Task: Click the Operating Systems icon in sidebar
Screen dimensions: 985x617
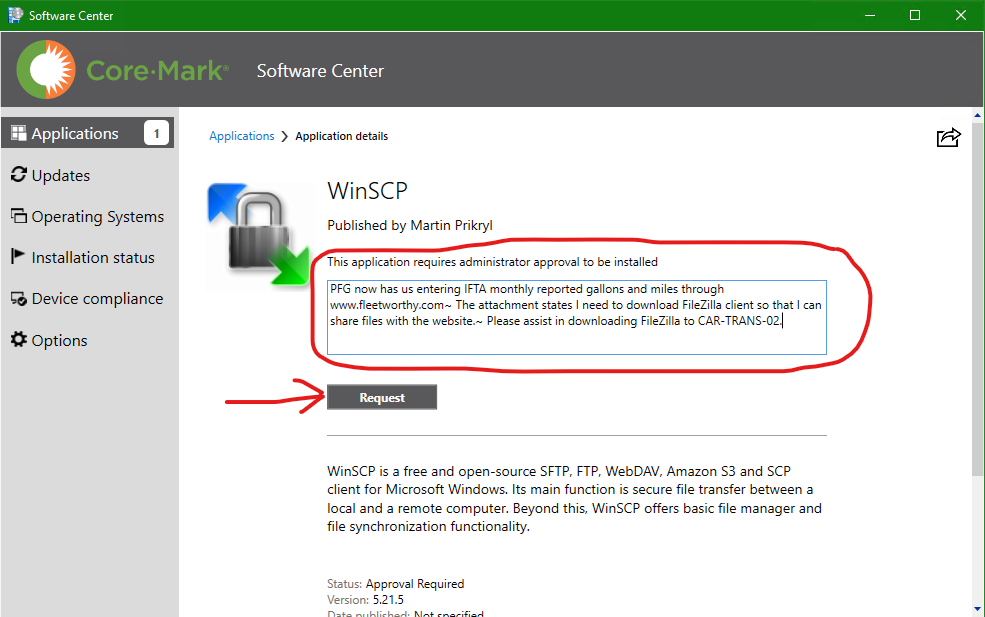Action: [x=19, y=216]
